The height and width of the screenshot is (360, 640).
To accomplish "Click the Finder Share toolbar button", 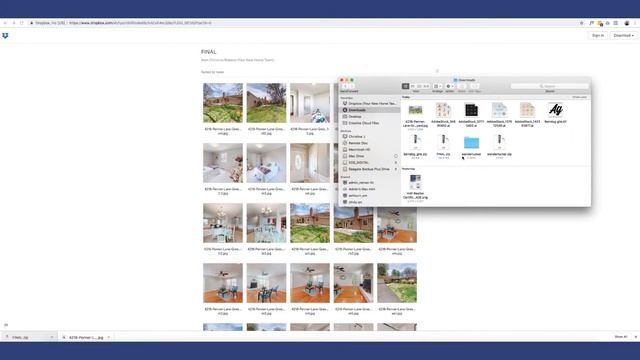I will [x=462, y=86].
